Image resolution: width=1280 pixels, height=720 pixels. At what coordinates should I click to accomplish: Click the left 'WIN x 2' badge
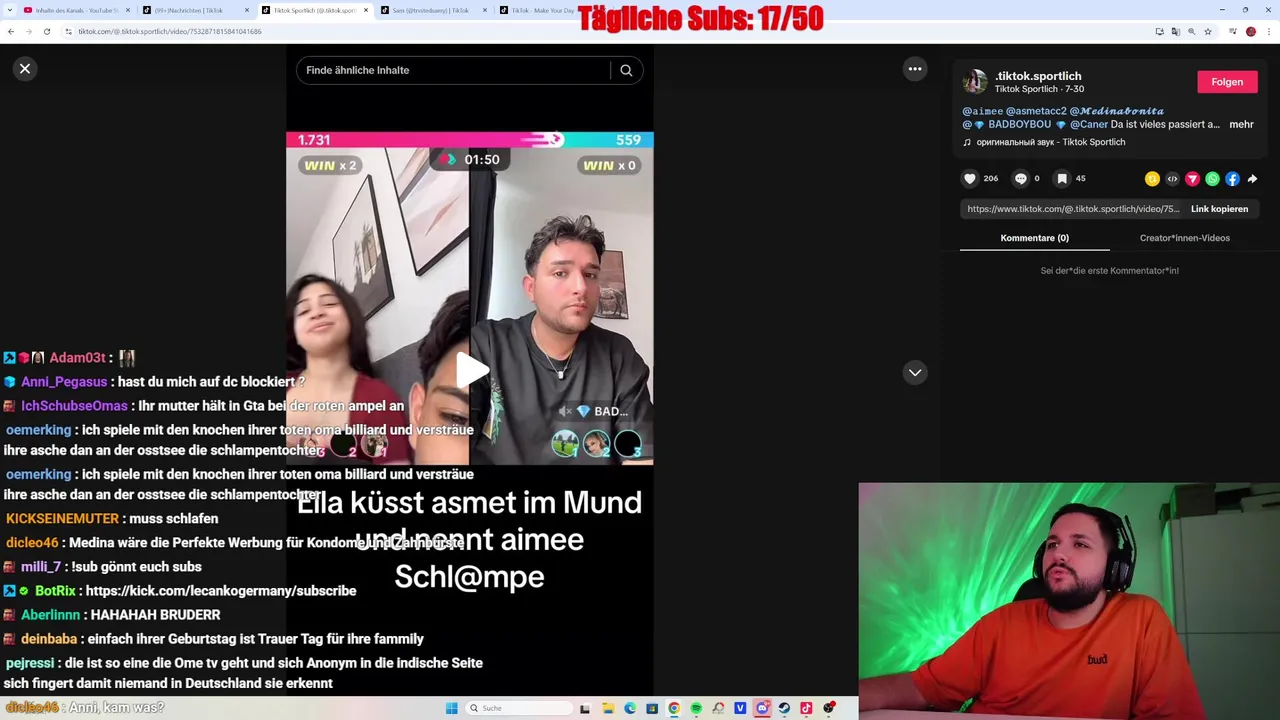tap(330, 165)
